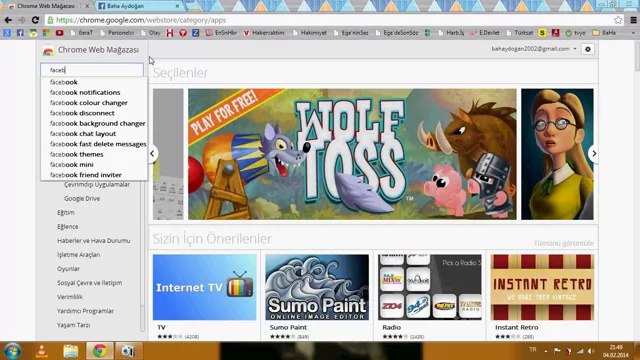Bookmark this page with the star icon
This screenshot has width=640, height=360.
pyautogui.click(x=618, y=20)
